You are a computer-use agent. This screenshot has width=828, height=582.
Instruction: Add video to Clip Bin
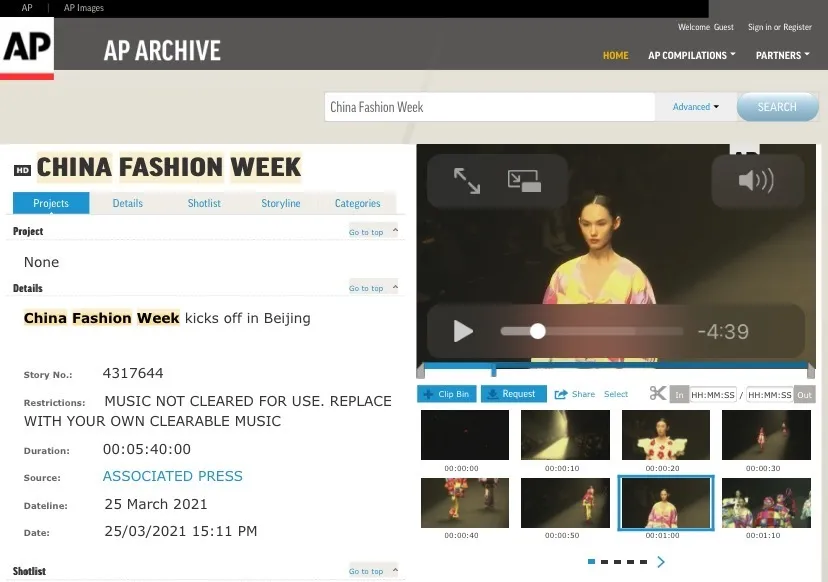pos(447,394)
